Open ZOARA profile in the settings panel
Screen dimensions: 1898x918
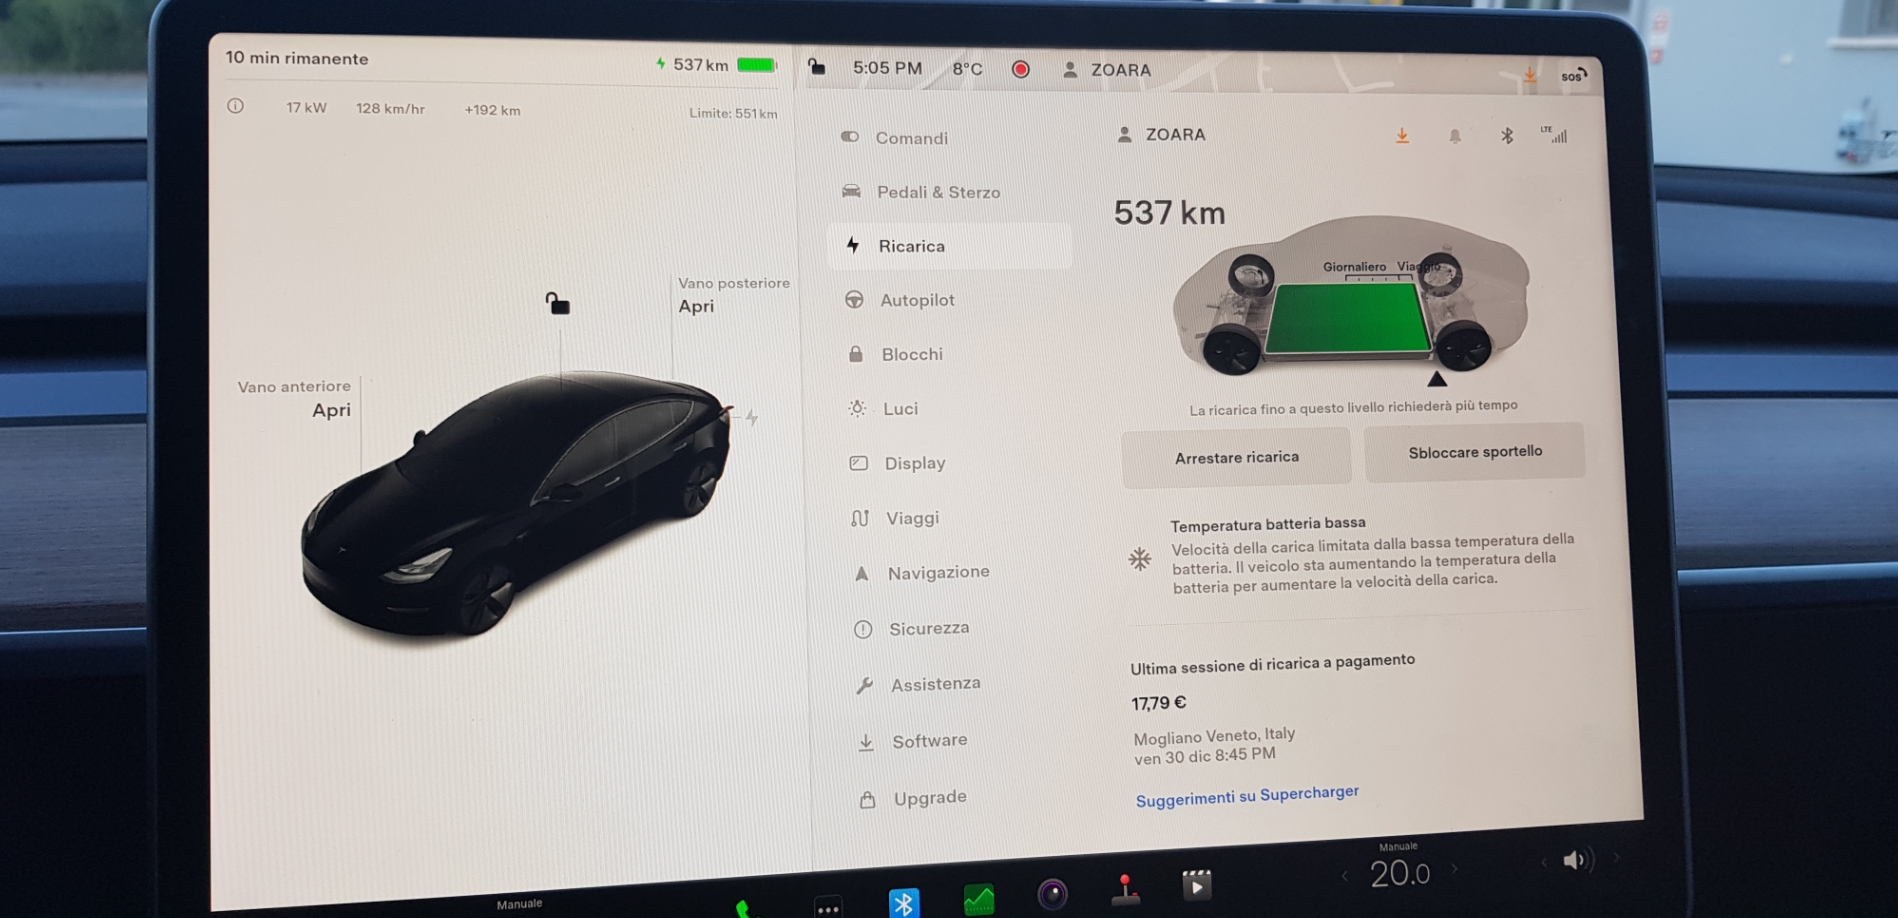tap(1162, 134)
